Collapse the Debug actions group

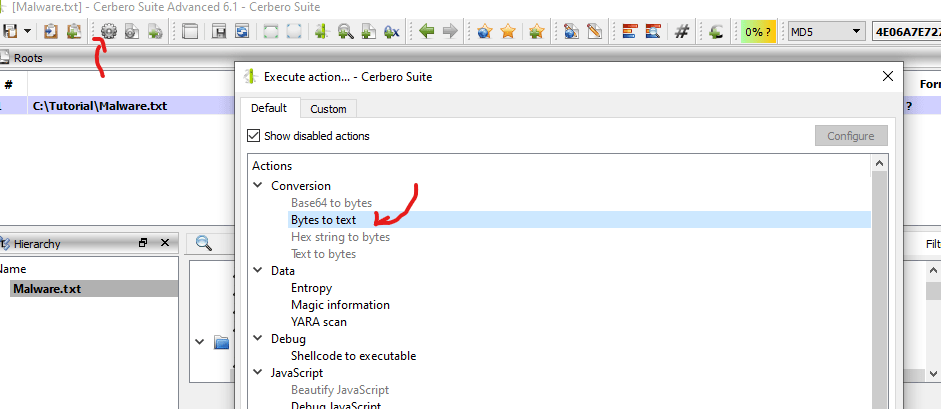(259, 339)
